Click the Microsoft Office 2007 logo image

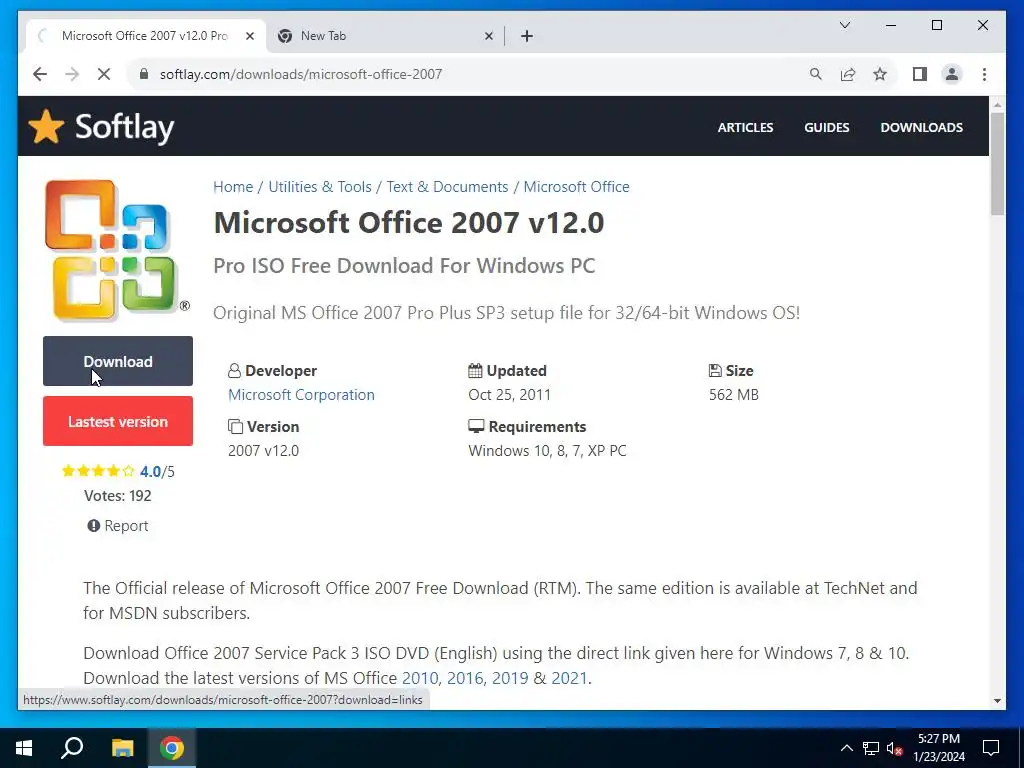coord(116,250)
